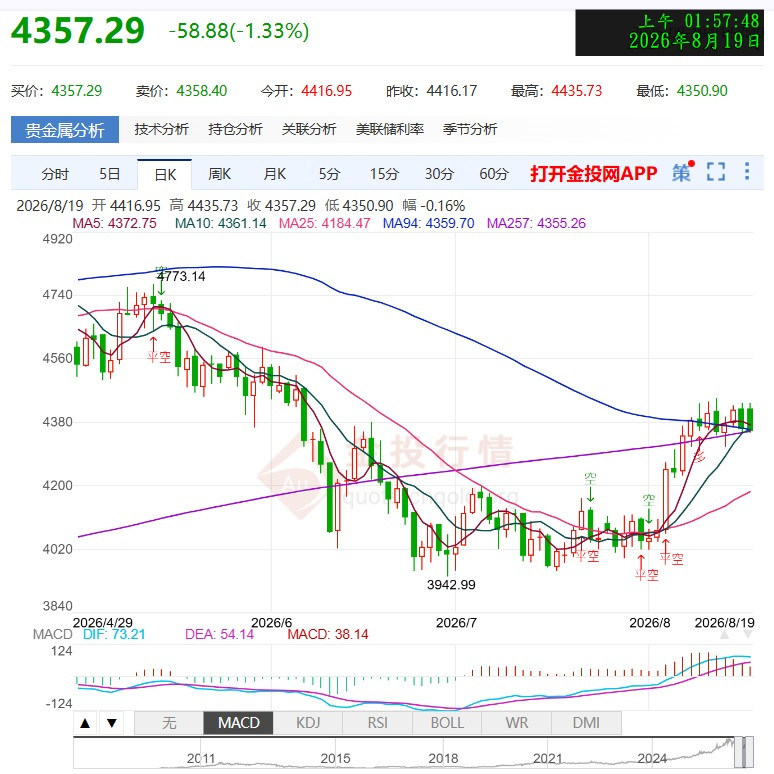Open the 美联储利率 section

[390, 129]
